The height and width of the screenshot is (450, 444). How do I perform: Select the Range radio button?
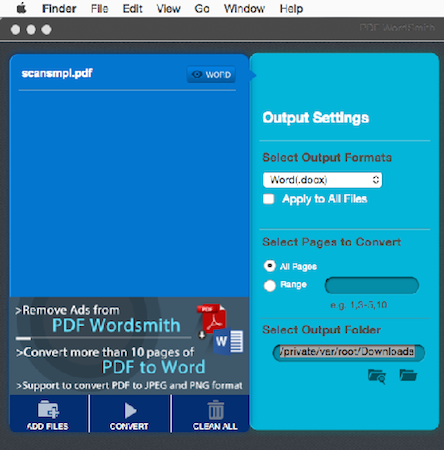pos(270,285)
